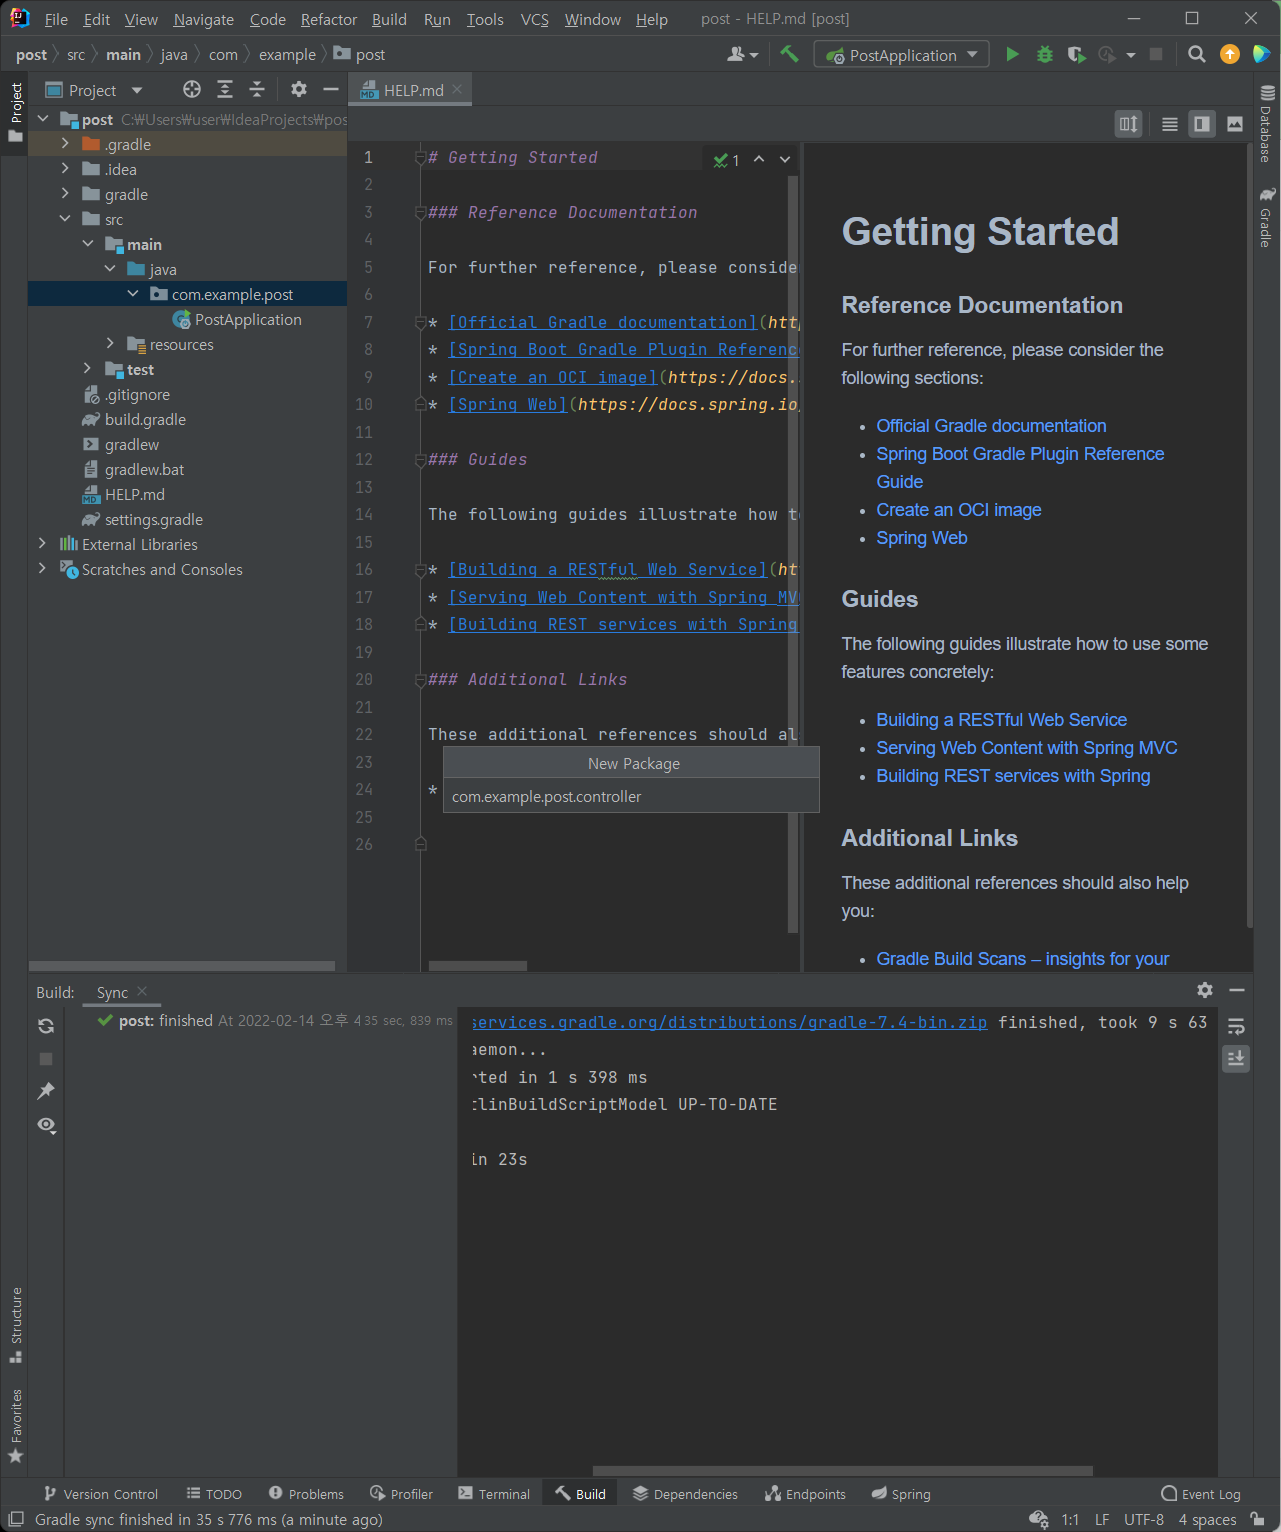Start debugging with the bug icon

click(1045, 55)
